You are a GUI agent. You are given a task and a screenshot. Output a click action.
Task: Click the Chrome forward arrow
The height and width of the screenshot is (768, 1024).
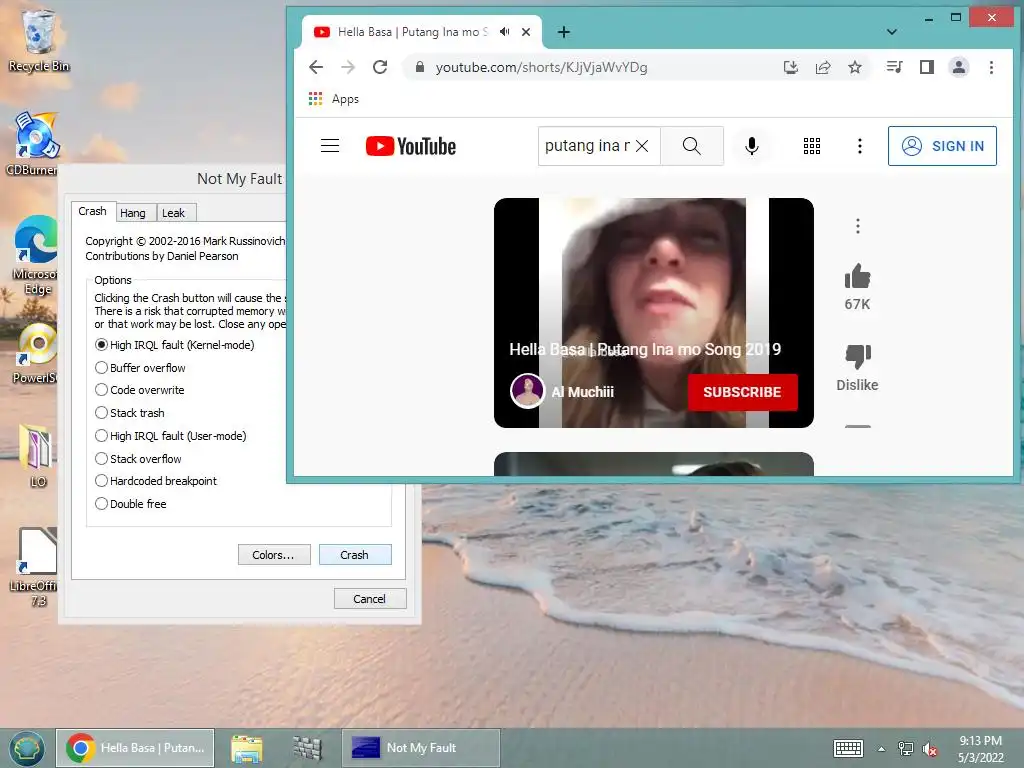(348, 67)
